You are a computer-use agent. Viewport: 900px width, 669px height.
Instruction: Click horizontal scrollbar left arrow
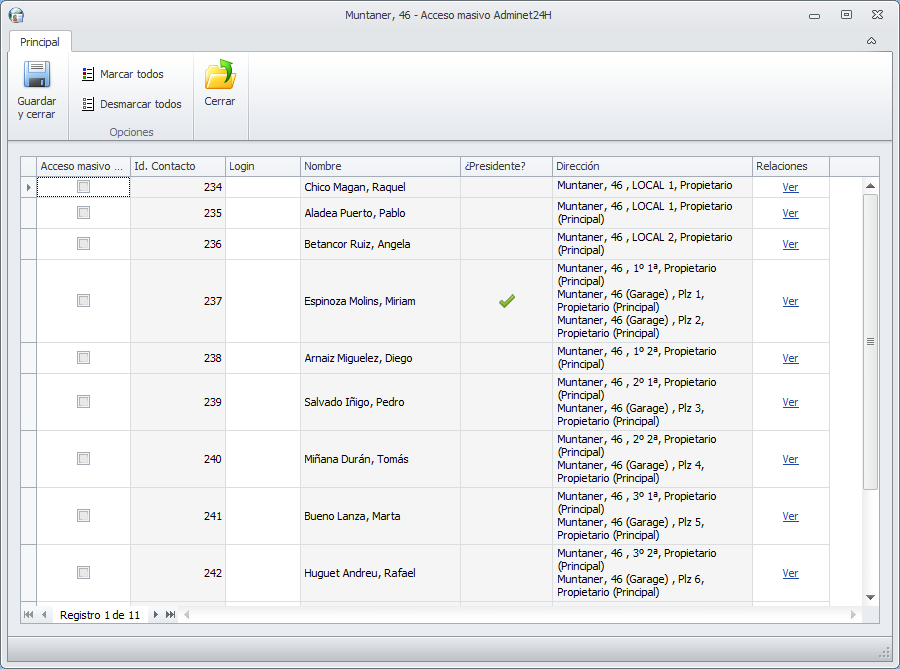coord(187,614)
